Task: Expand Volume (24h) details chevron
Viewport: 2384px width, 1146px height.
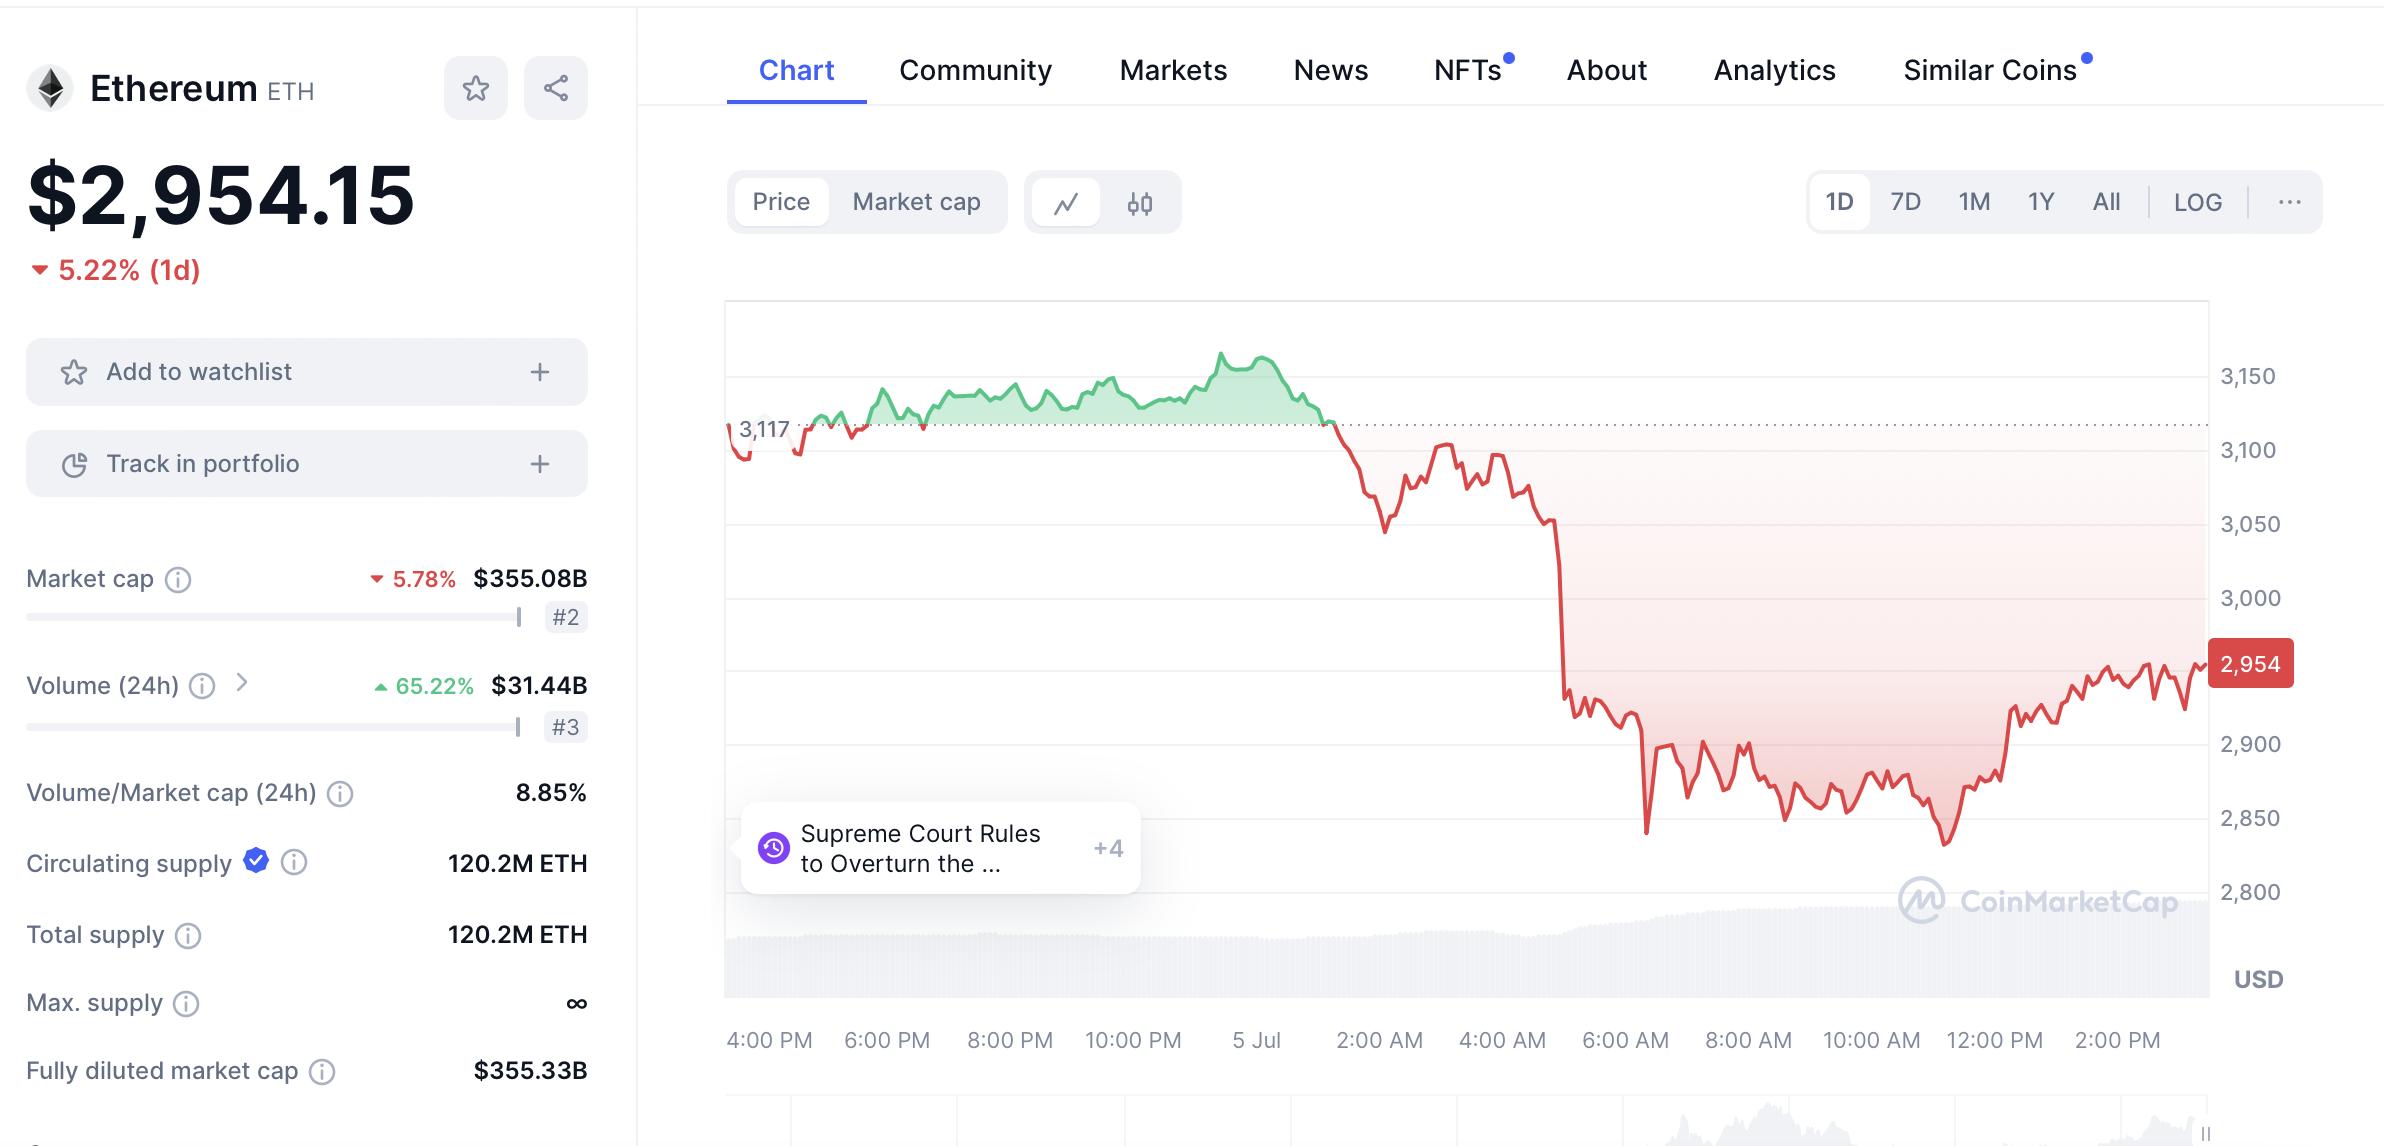Action: click(242, 683)
